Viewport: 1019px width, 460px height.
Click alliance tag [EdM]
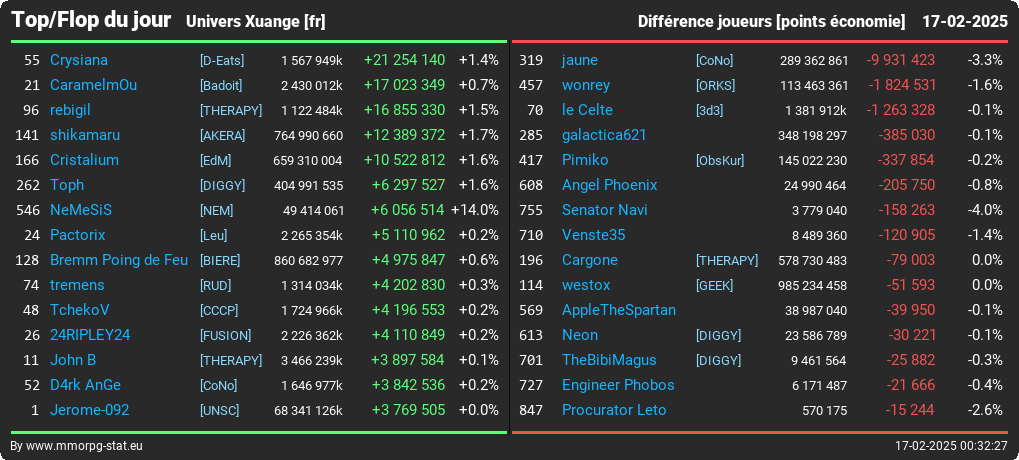(x=216, y=160)
